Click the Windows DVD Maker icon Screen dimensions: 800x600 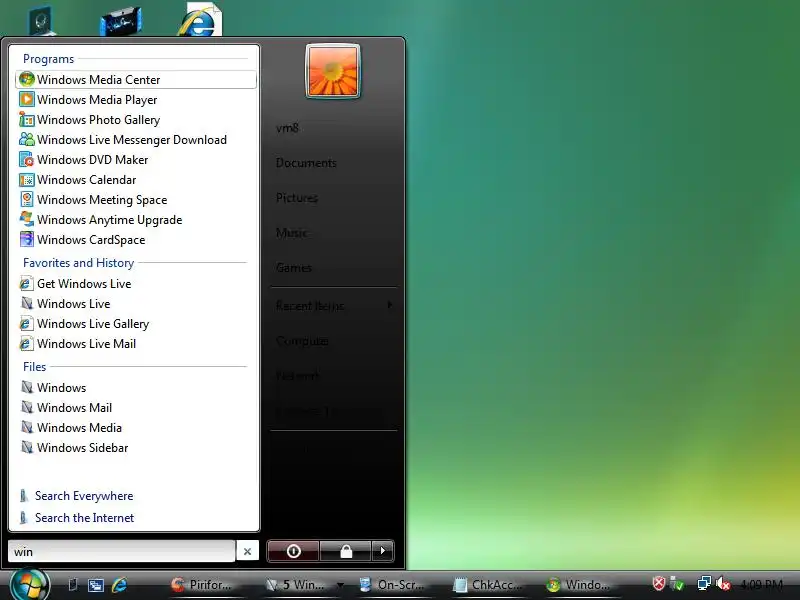coord(27,159)
